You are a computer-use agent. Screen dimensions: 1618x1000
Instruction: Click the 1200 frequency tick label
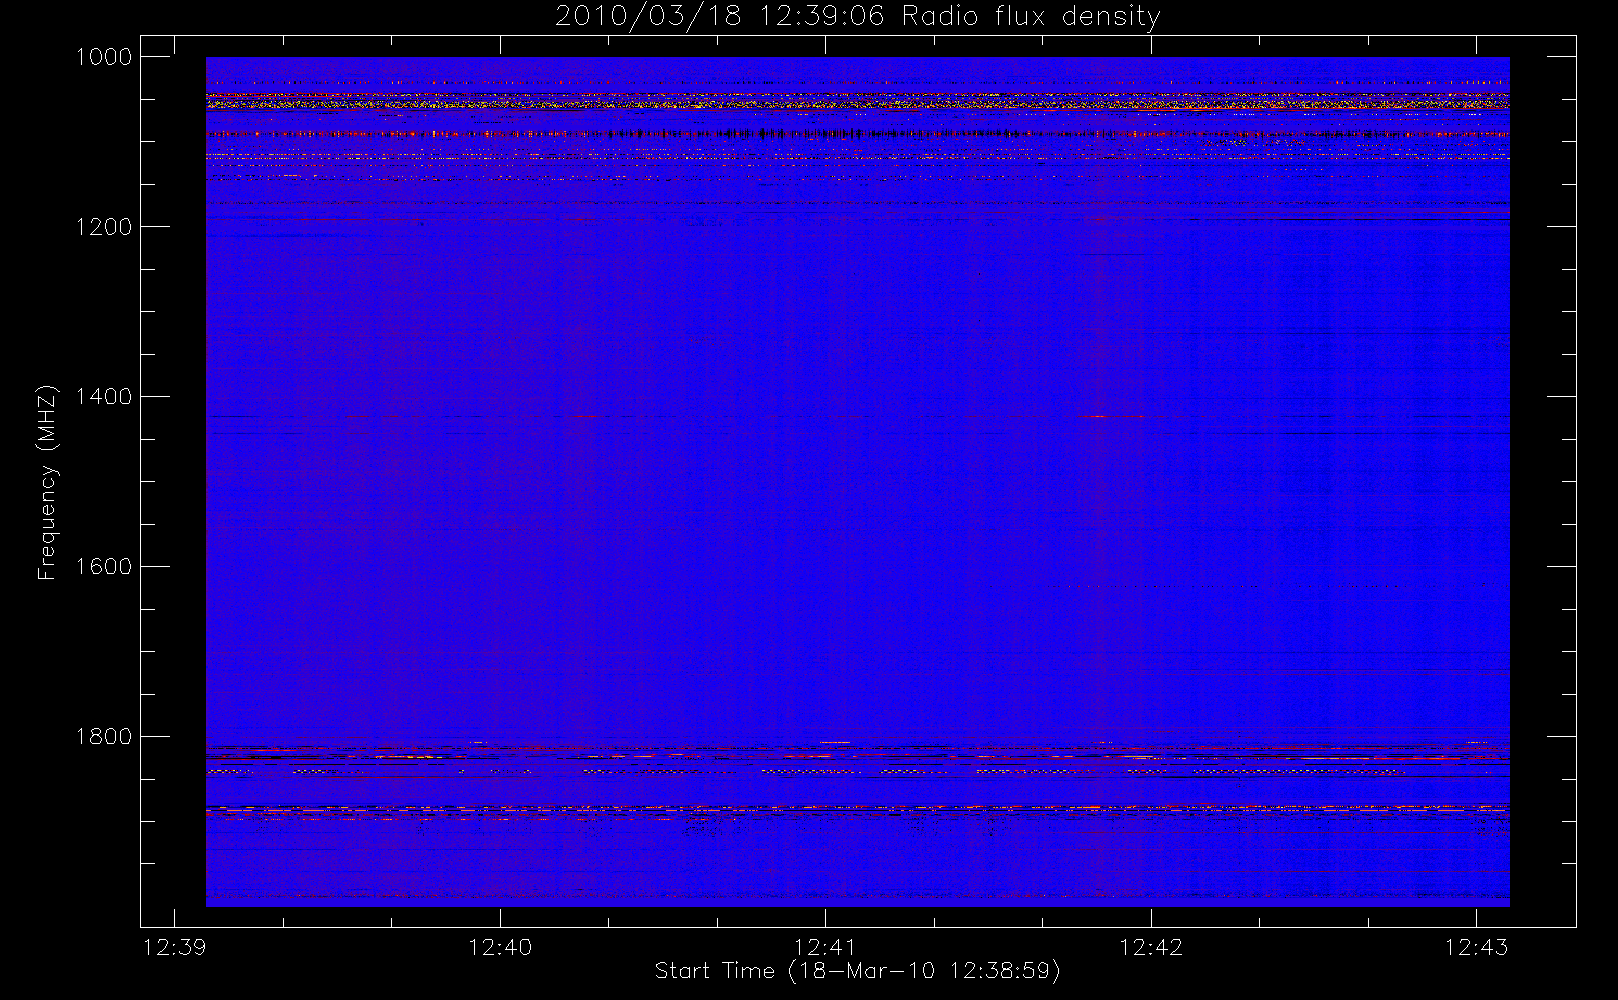pyautogui.click(x=104, y=227)
